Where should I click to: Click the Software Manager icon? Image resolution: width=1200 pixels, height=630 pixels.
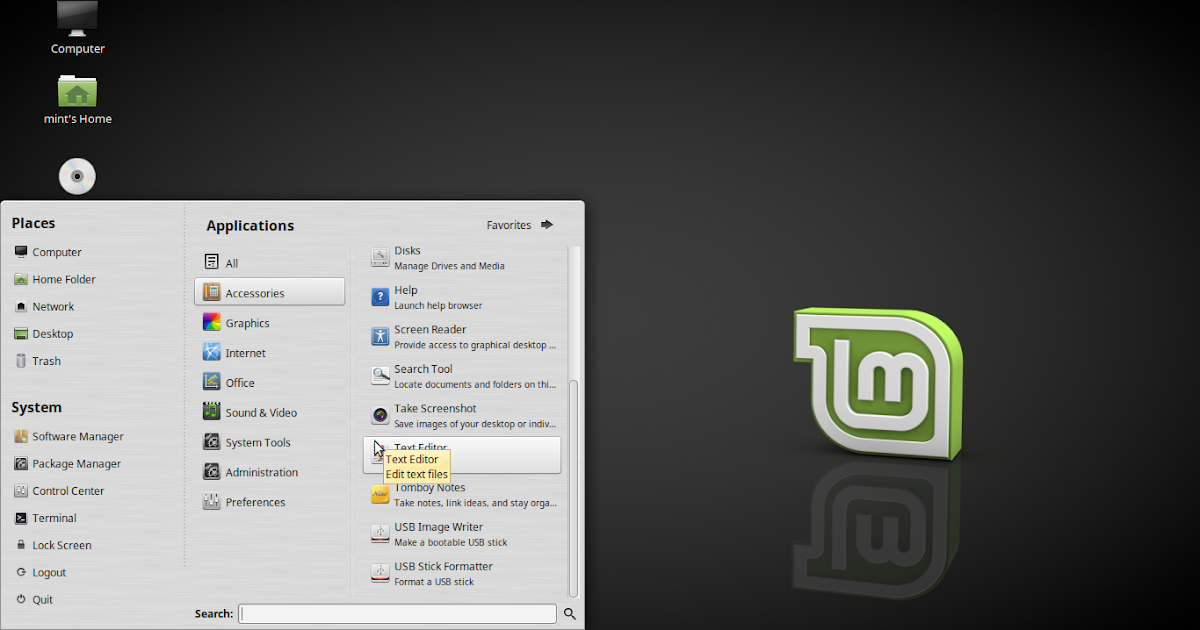(x=21, y=436)
